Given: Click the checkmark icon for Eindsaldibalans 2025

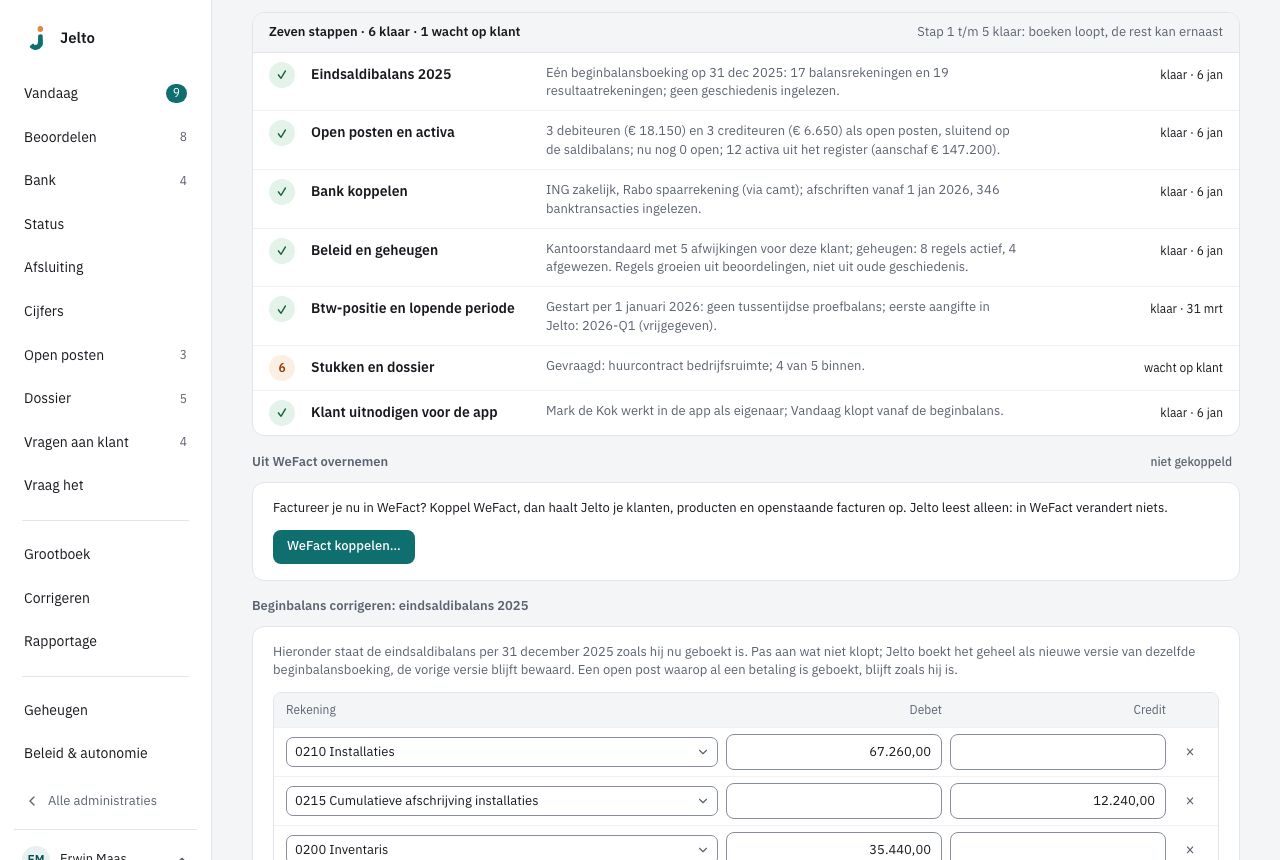Looking at the screenshot, I should (x=282, y=75).
